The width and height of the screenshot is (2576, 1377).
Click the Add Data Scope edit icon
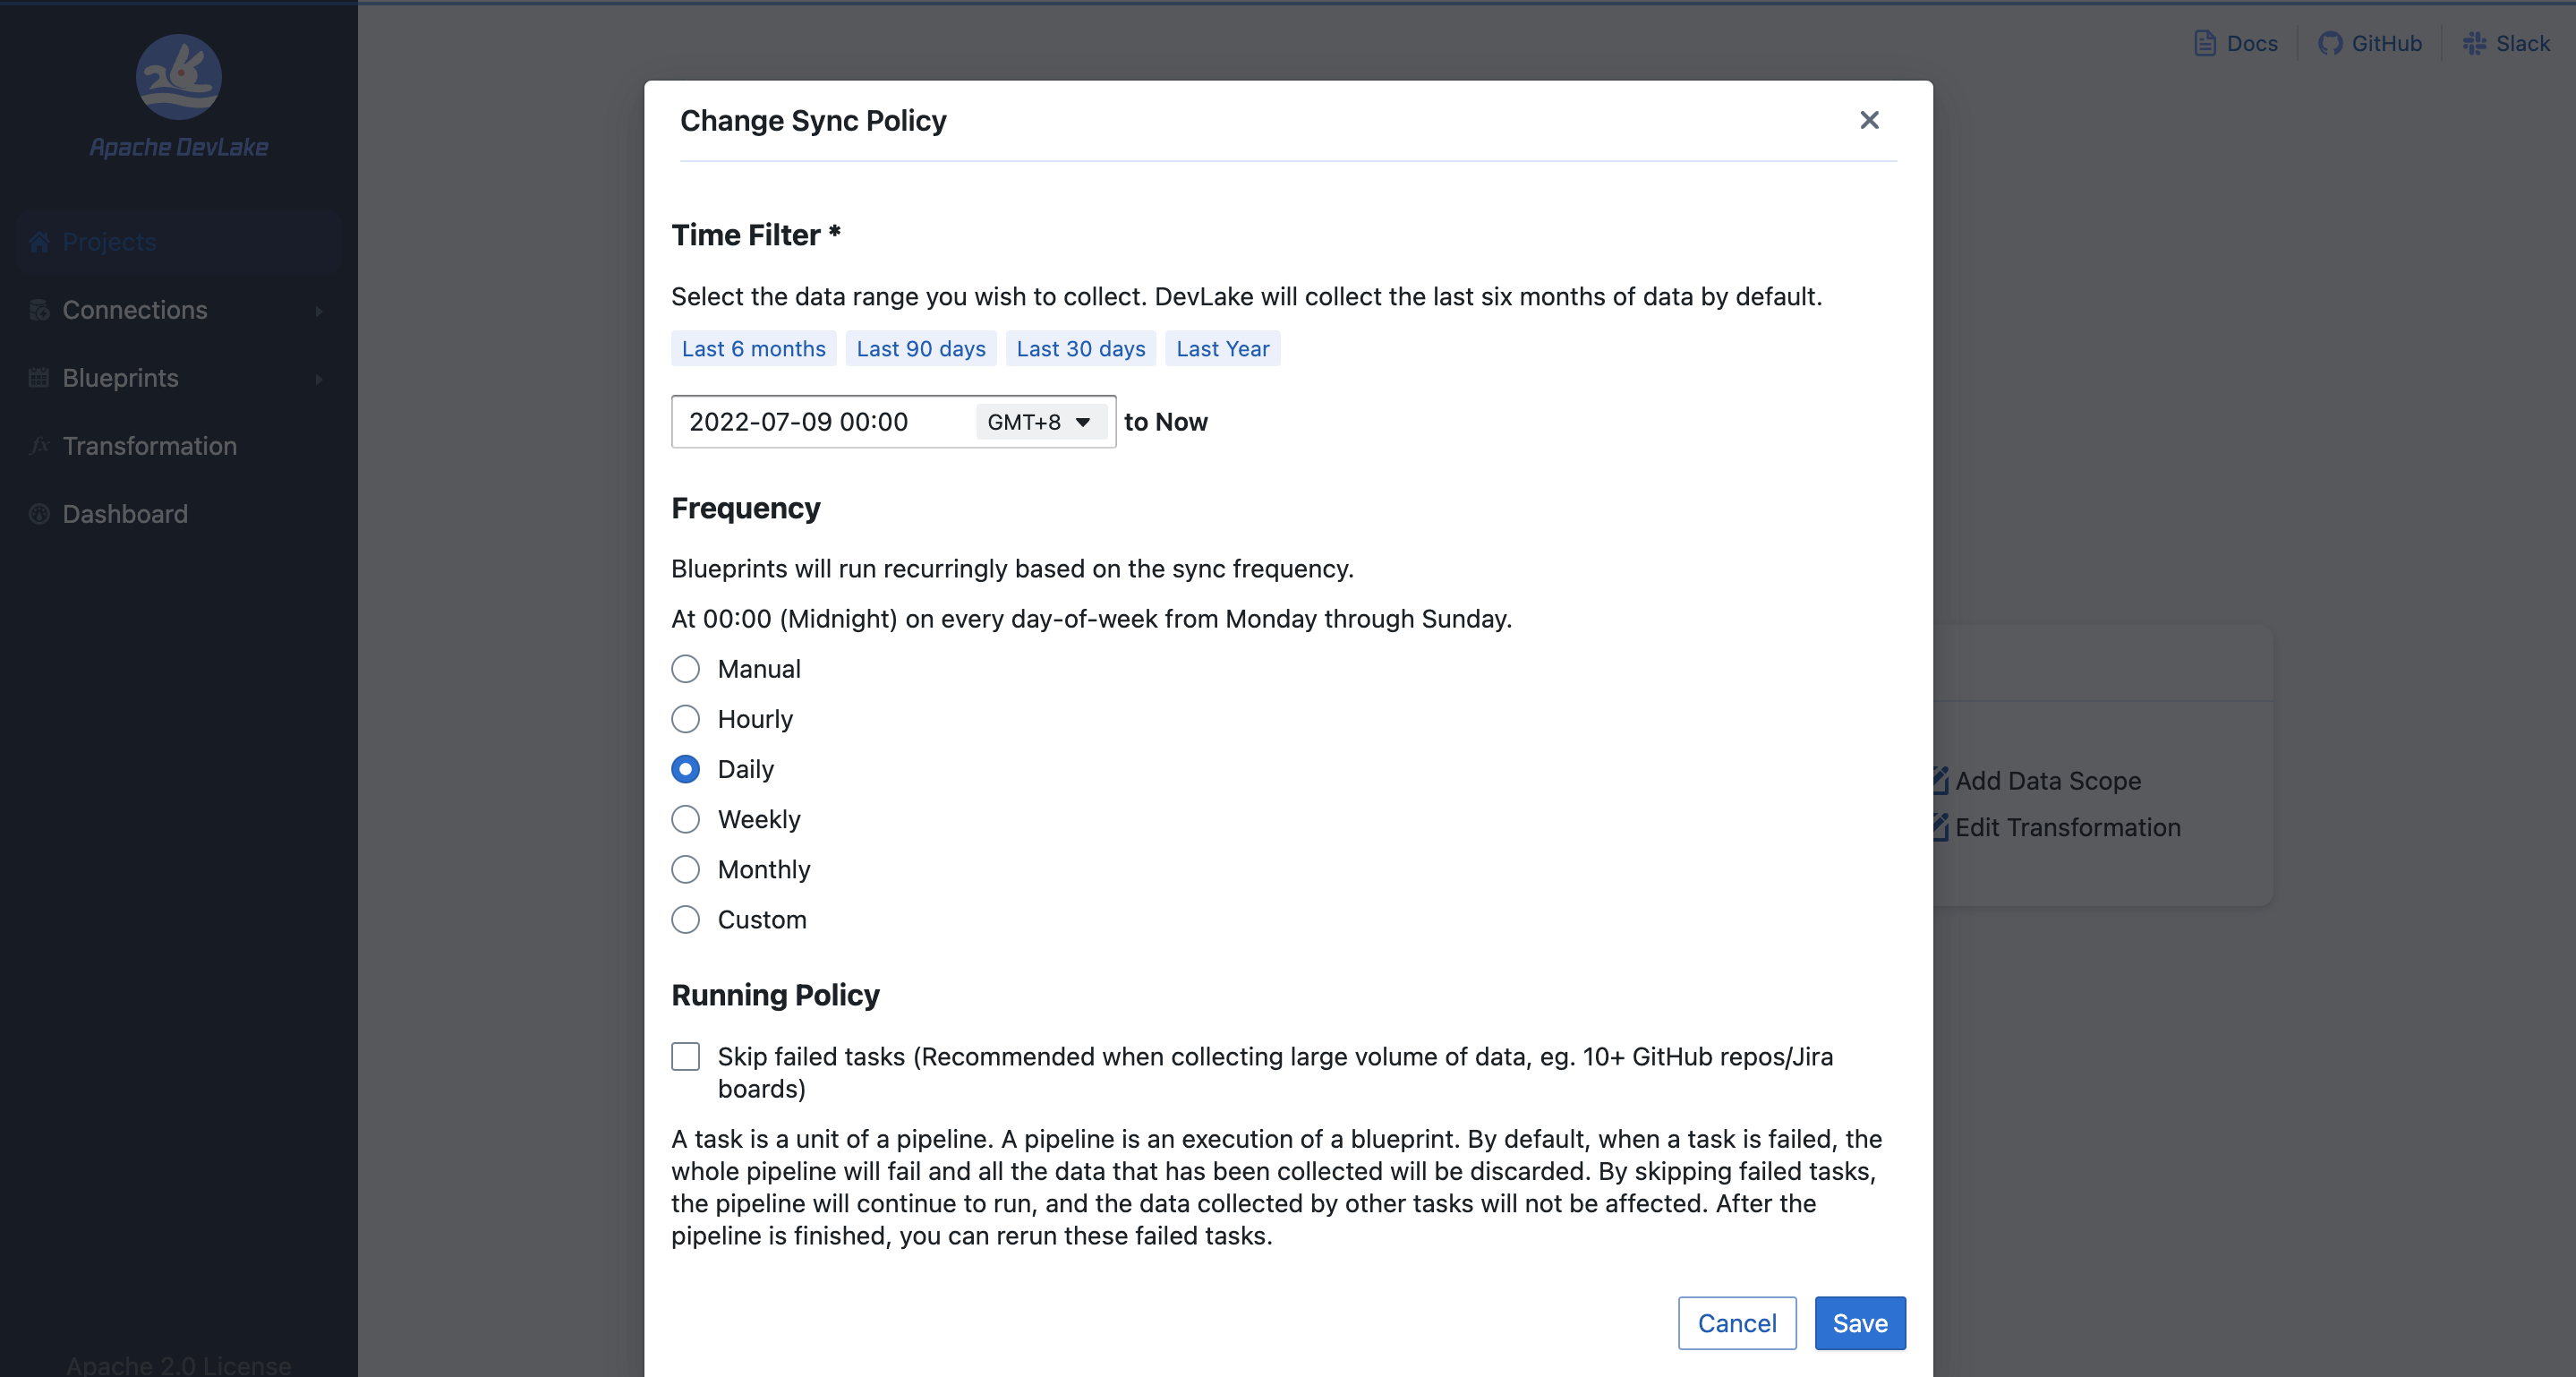pos(1940,780)
